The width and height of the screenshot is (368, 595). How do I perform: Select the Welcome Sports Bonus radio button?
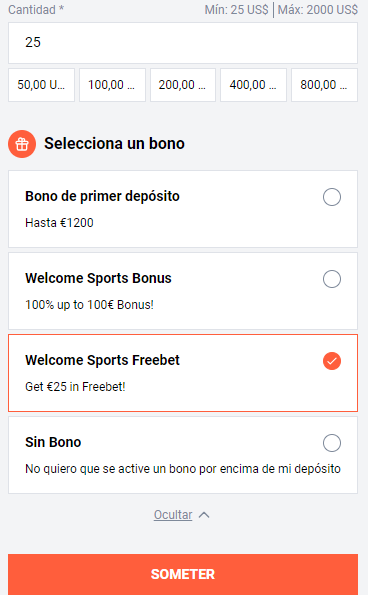click(332, 279)
